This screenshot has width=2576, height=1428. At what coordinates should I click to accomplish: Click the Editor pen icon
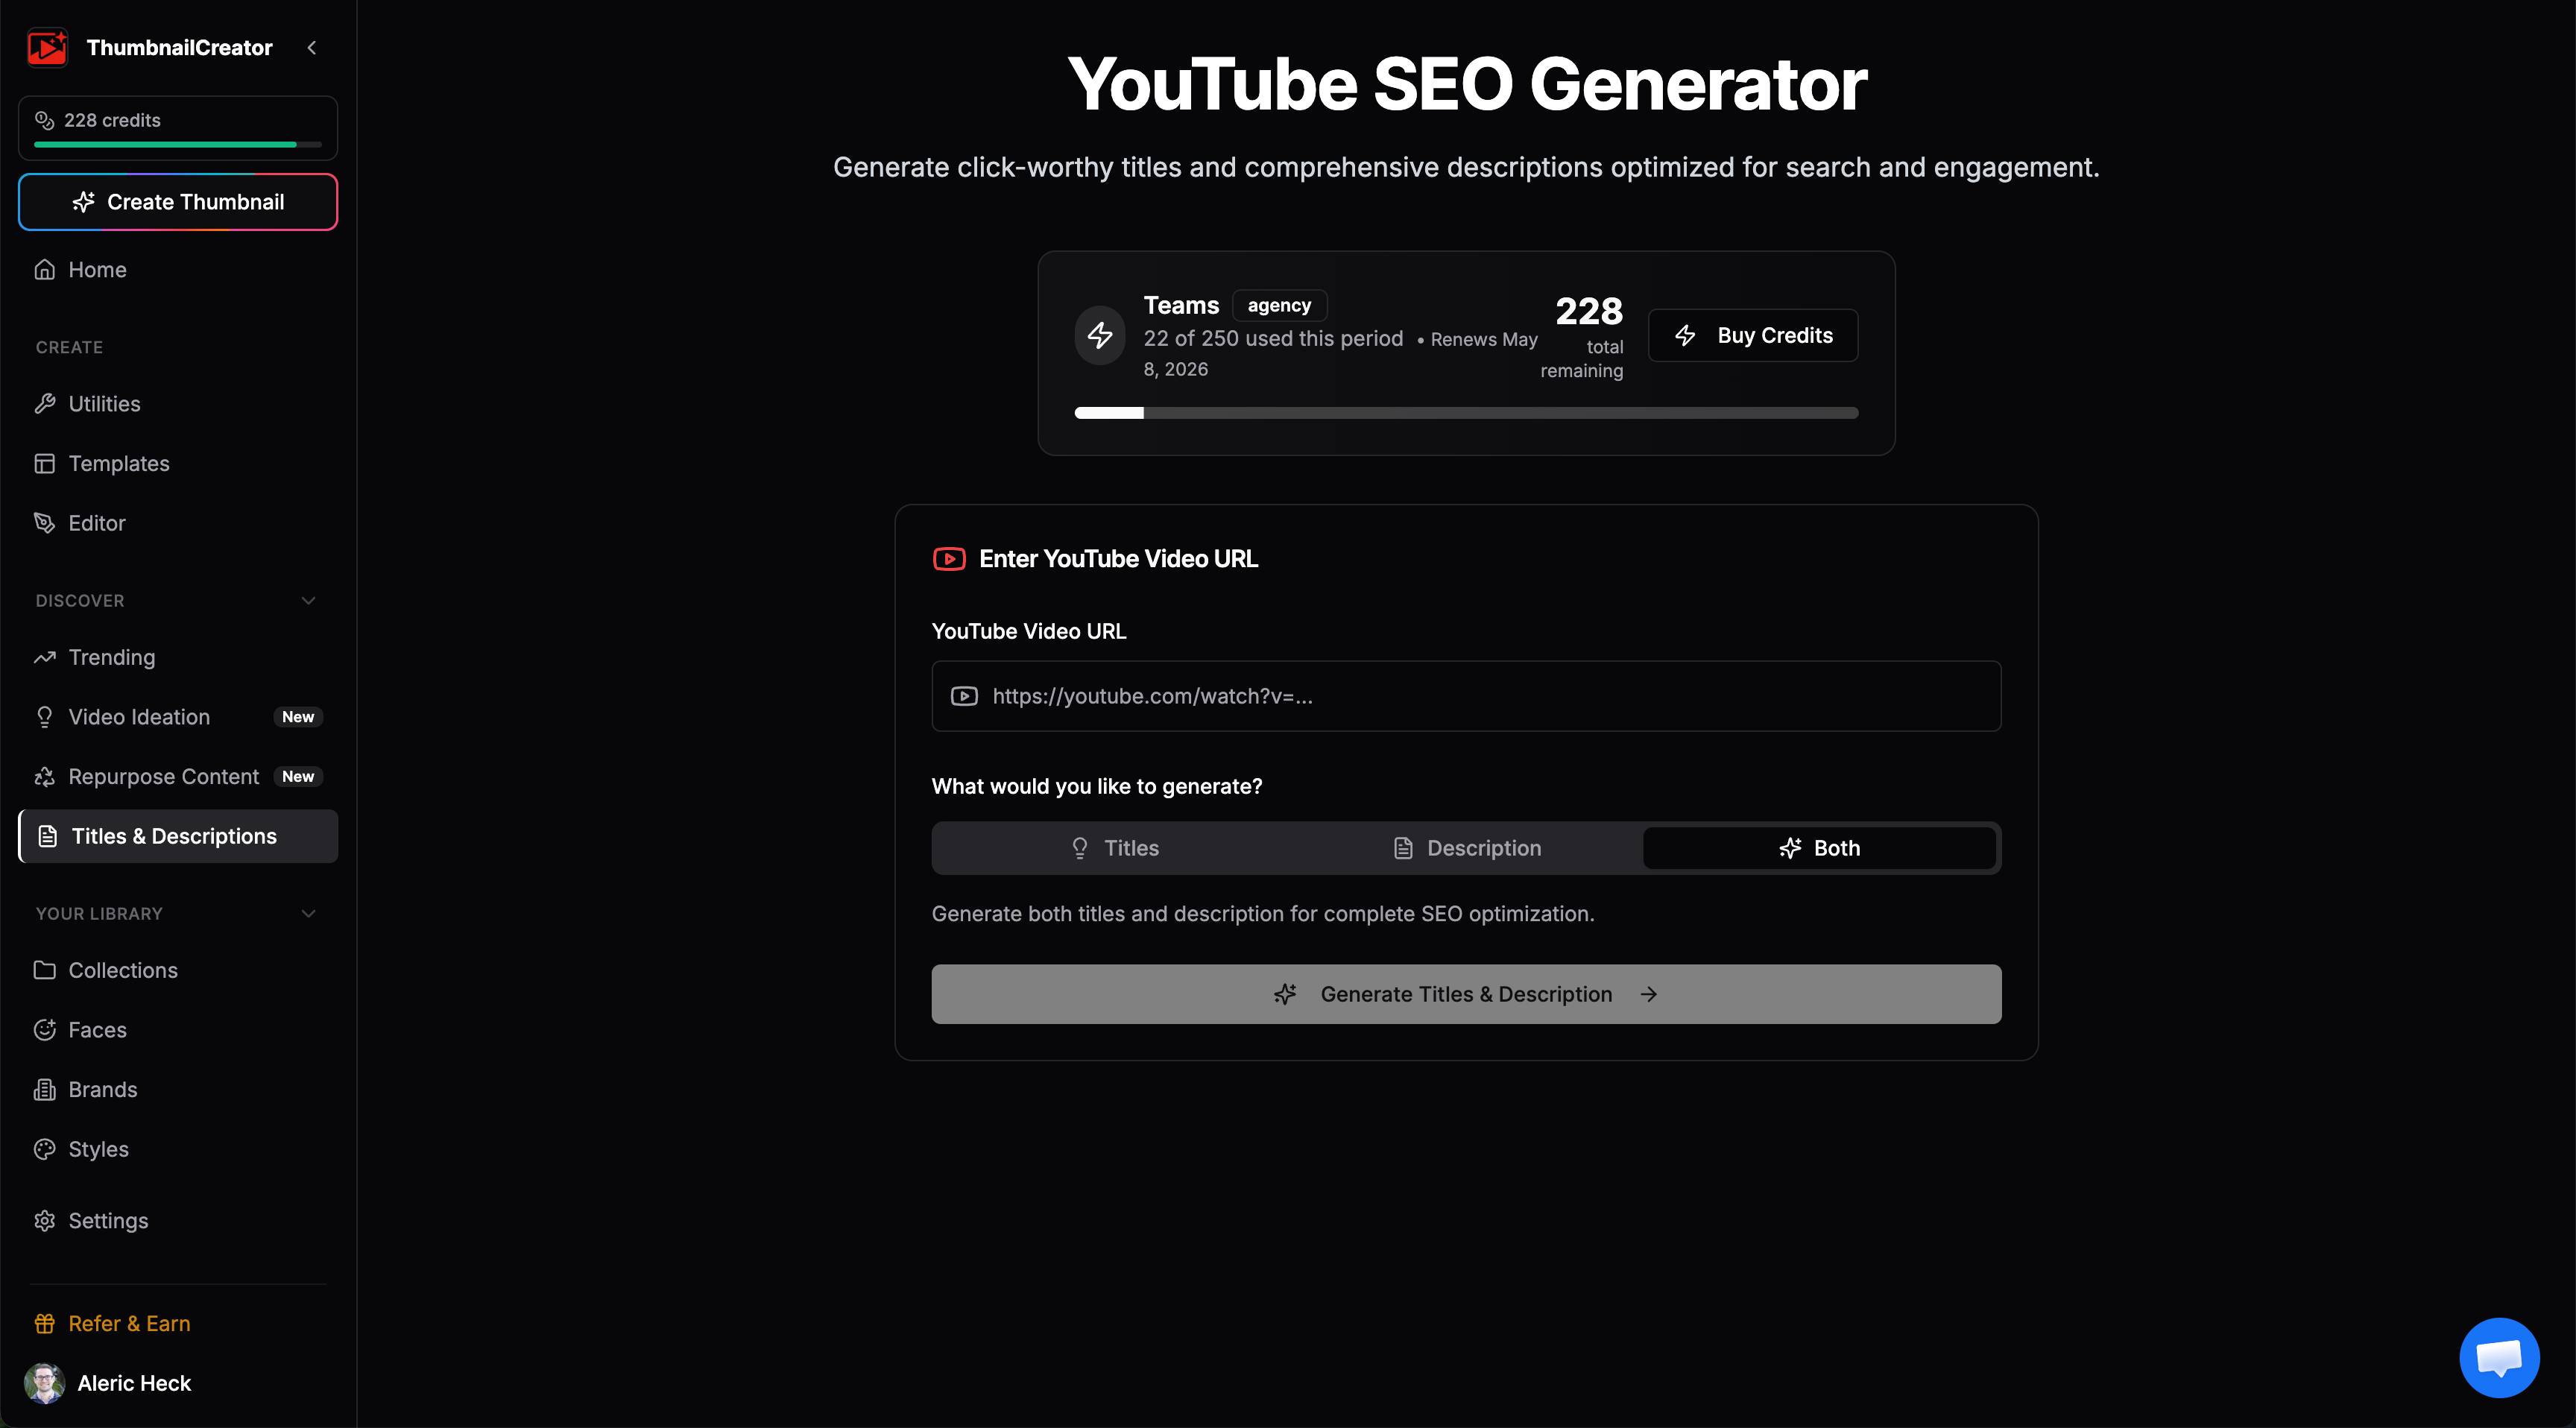(x=44, y=523)
